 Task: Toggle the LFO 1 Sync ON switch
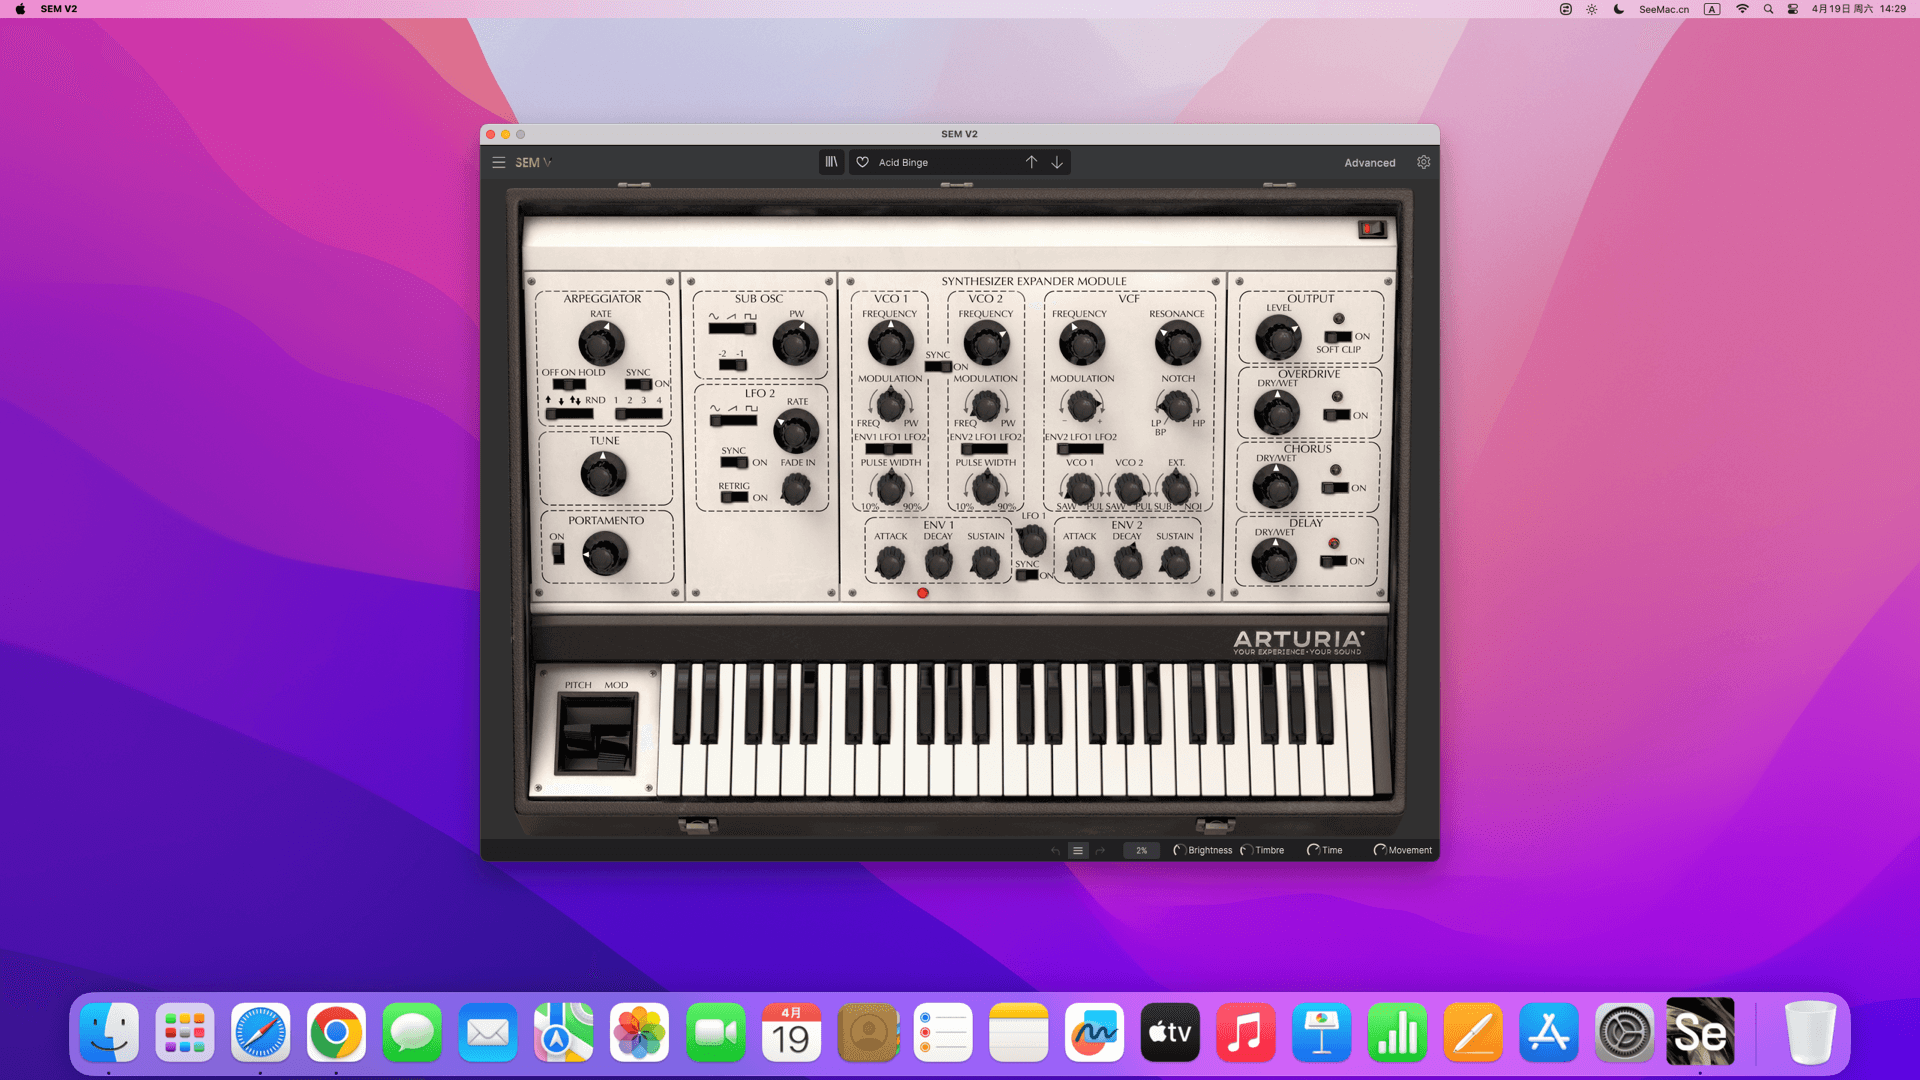click(1027, 575)
